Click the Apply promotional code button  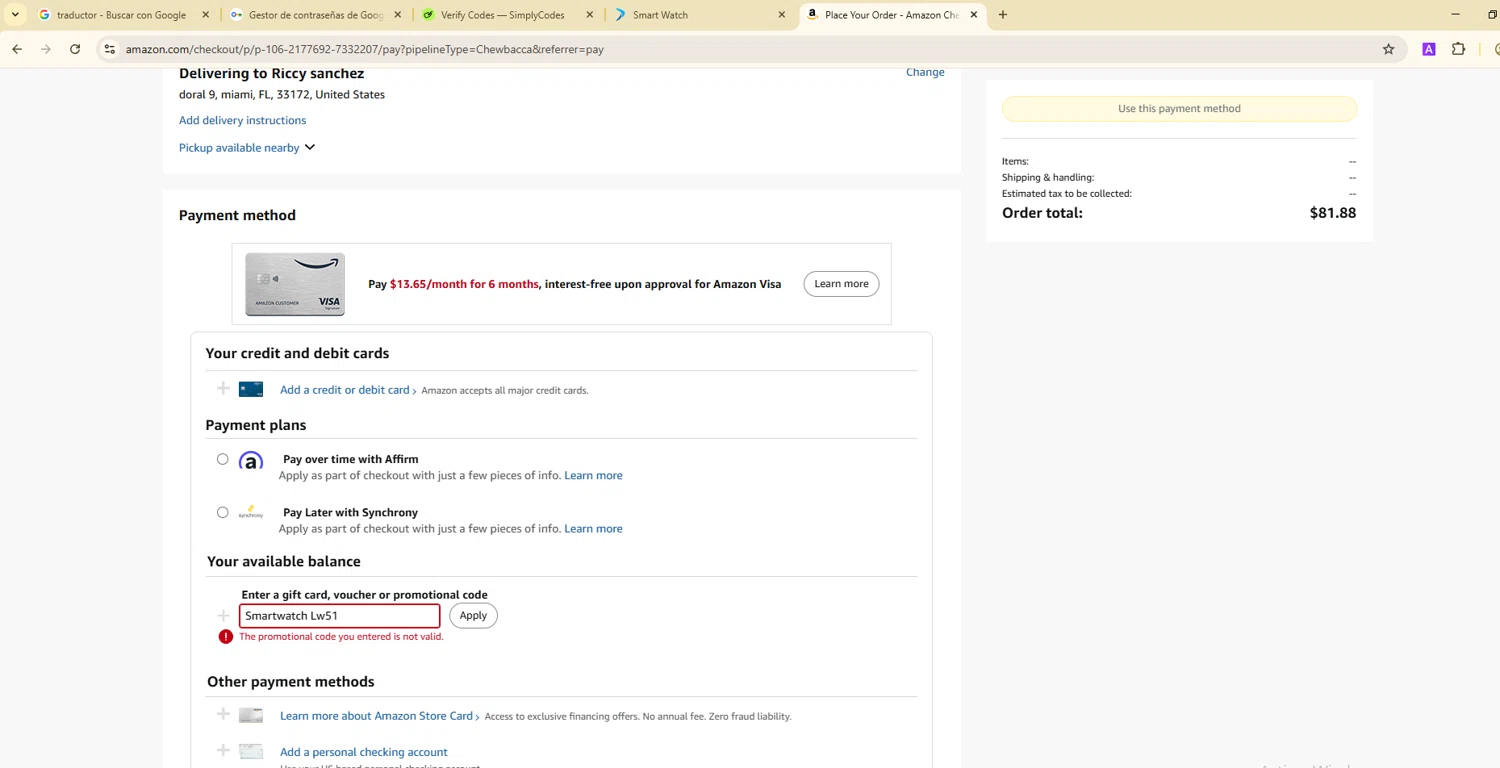pyautogui.click(x=473, y=616)
